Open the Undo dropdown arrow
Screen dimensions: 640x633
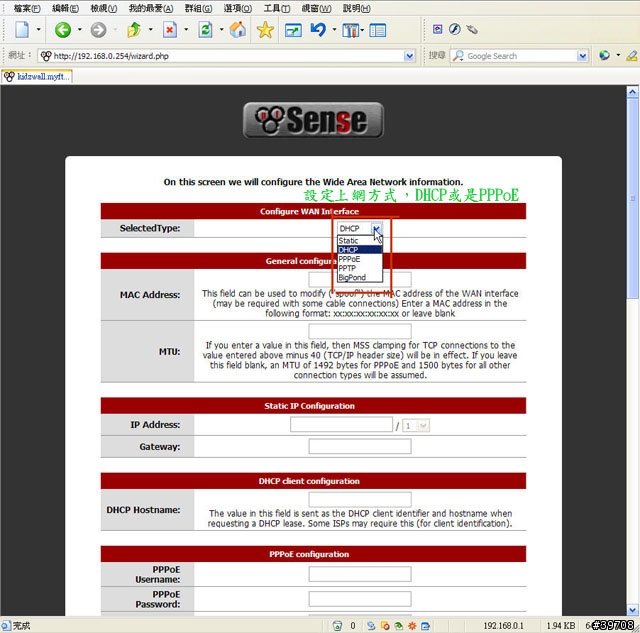click(x=334, y=30)
